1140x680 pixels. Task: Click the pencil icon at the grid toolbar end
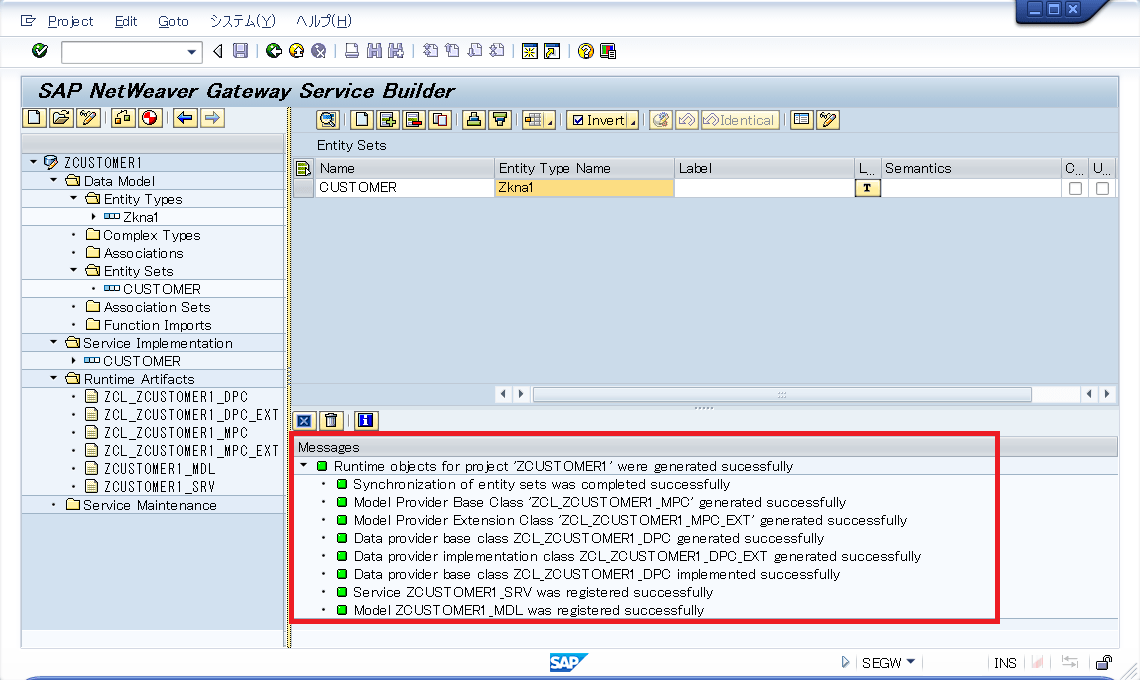coord(828,120)
